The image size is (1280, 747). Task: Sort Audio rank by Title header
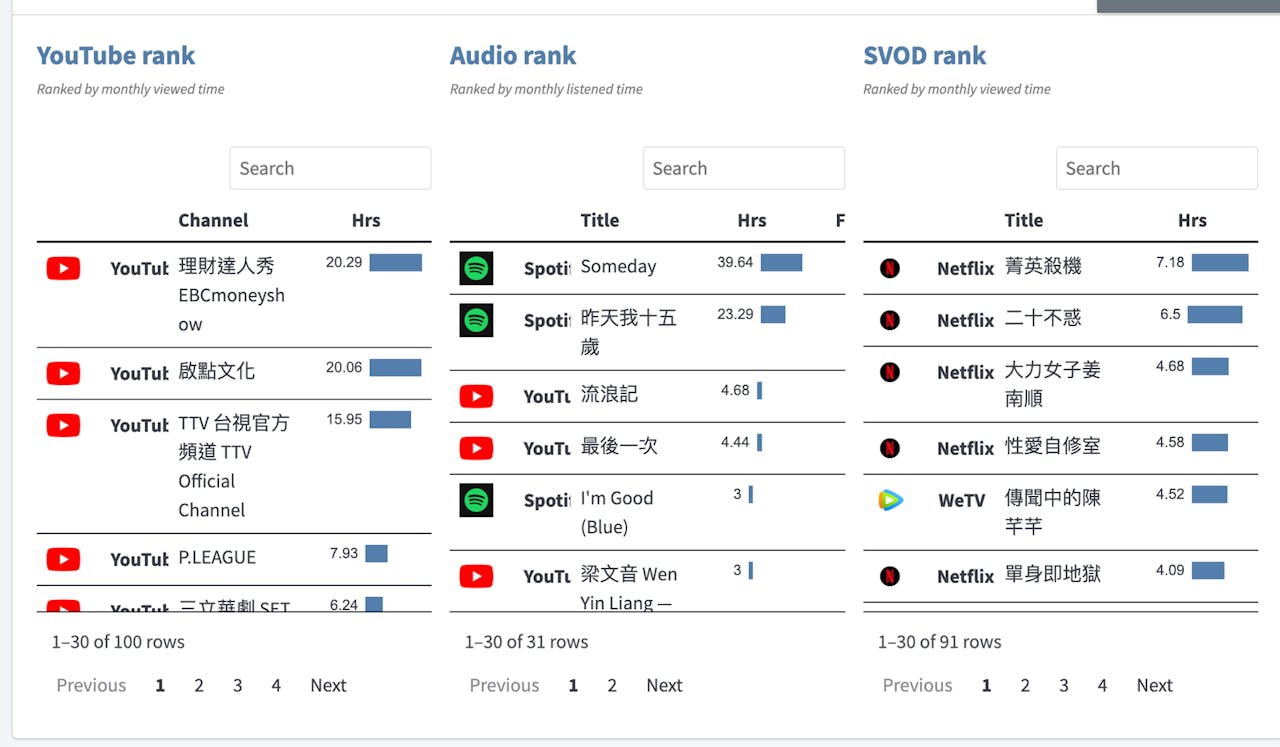(600, 220)
